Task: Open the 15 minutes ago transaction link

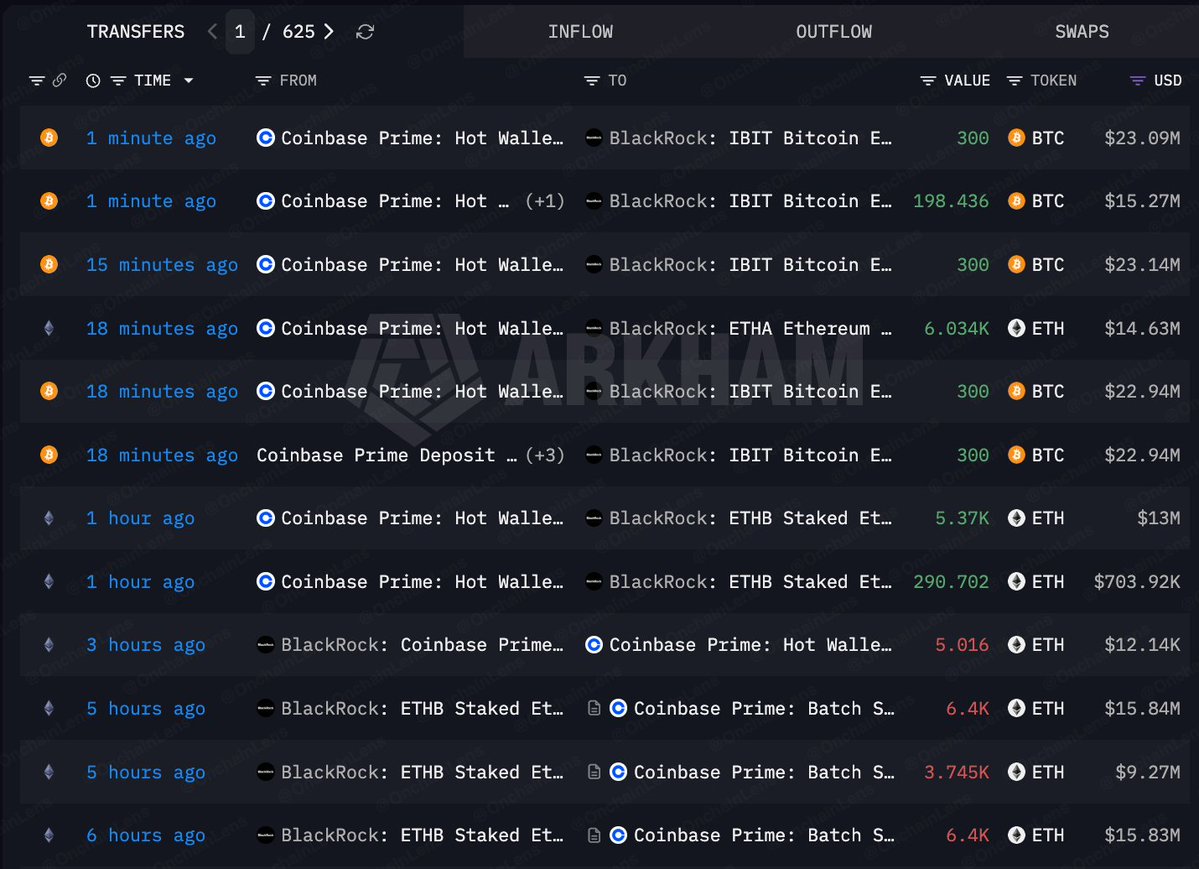Action: 162,265
